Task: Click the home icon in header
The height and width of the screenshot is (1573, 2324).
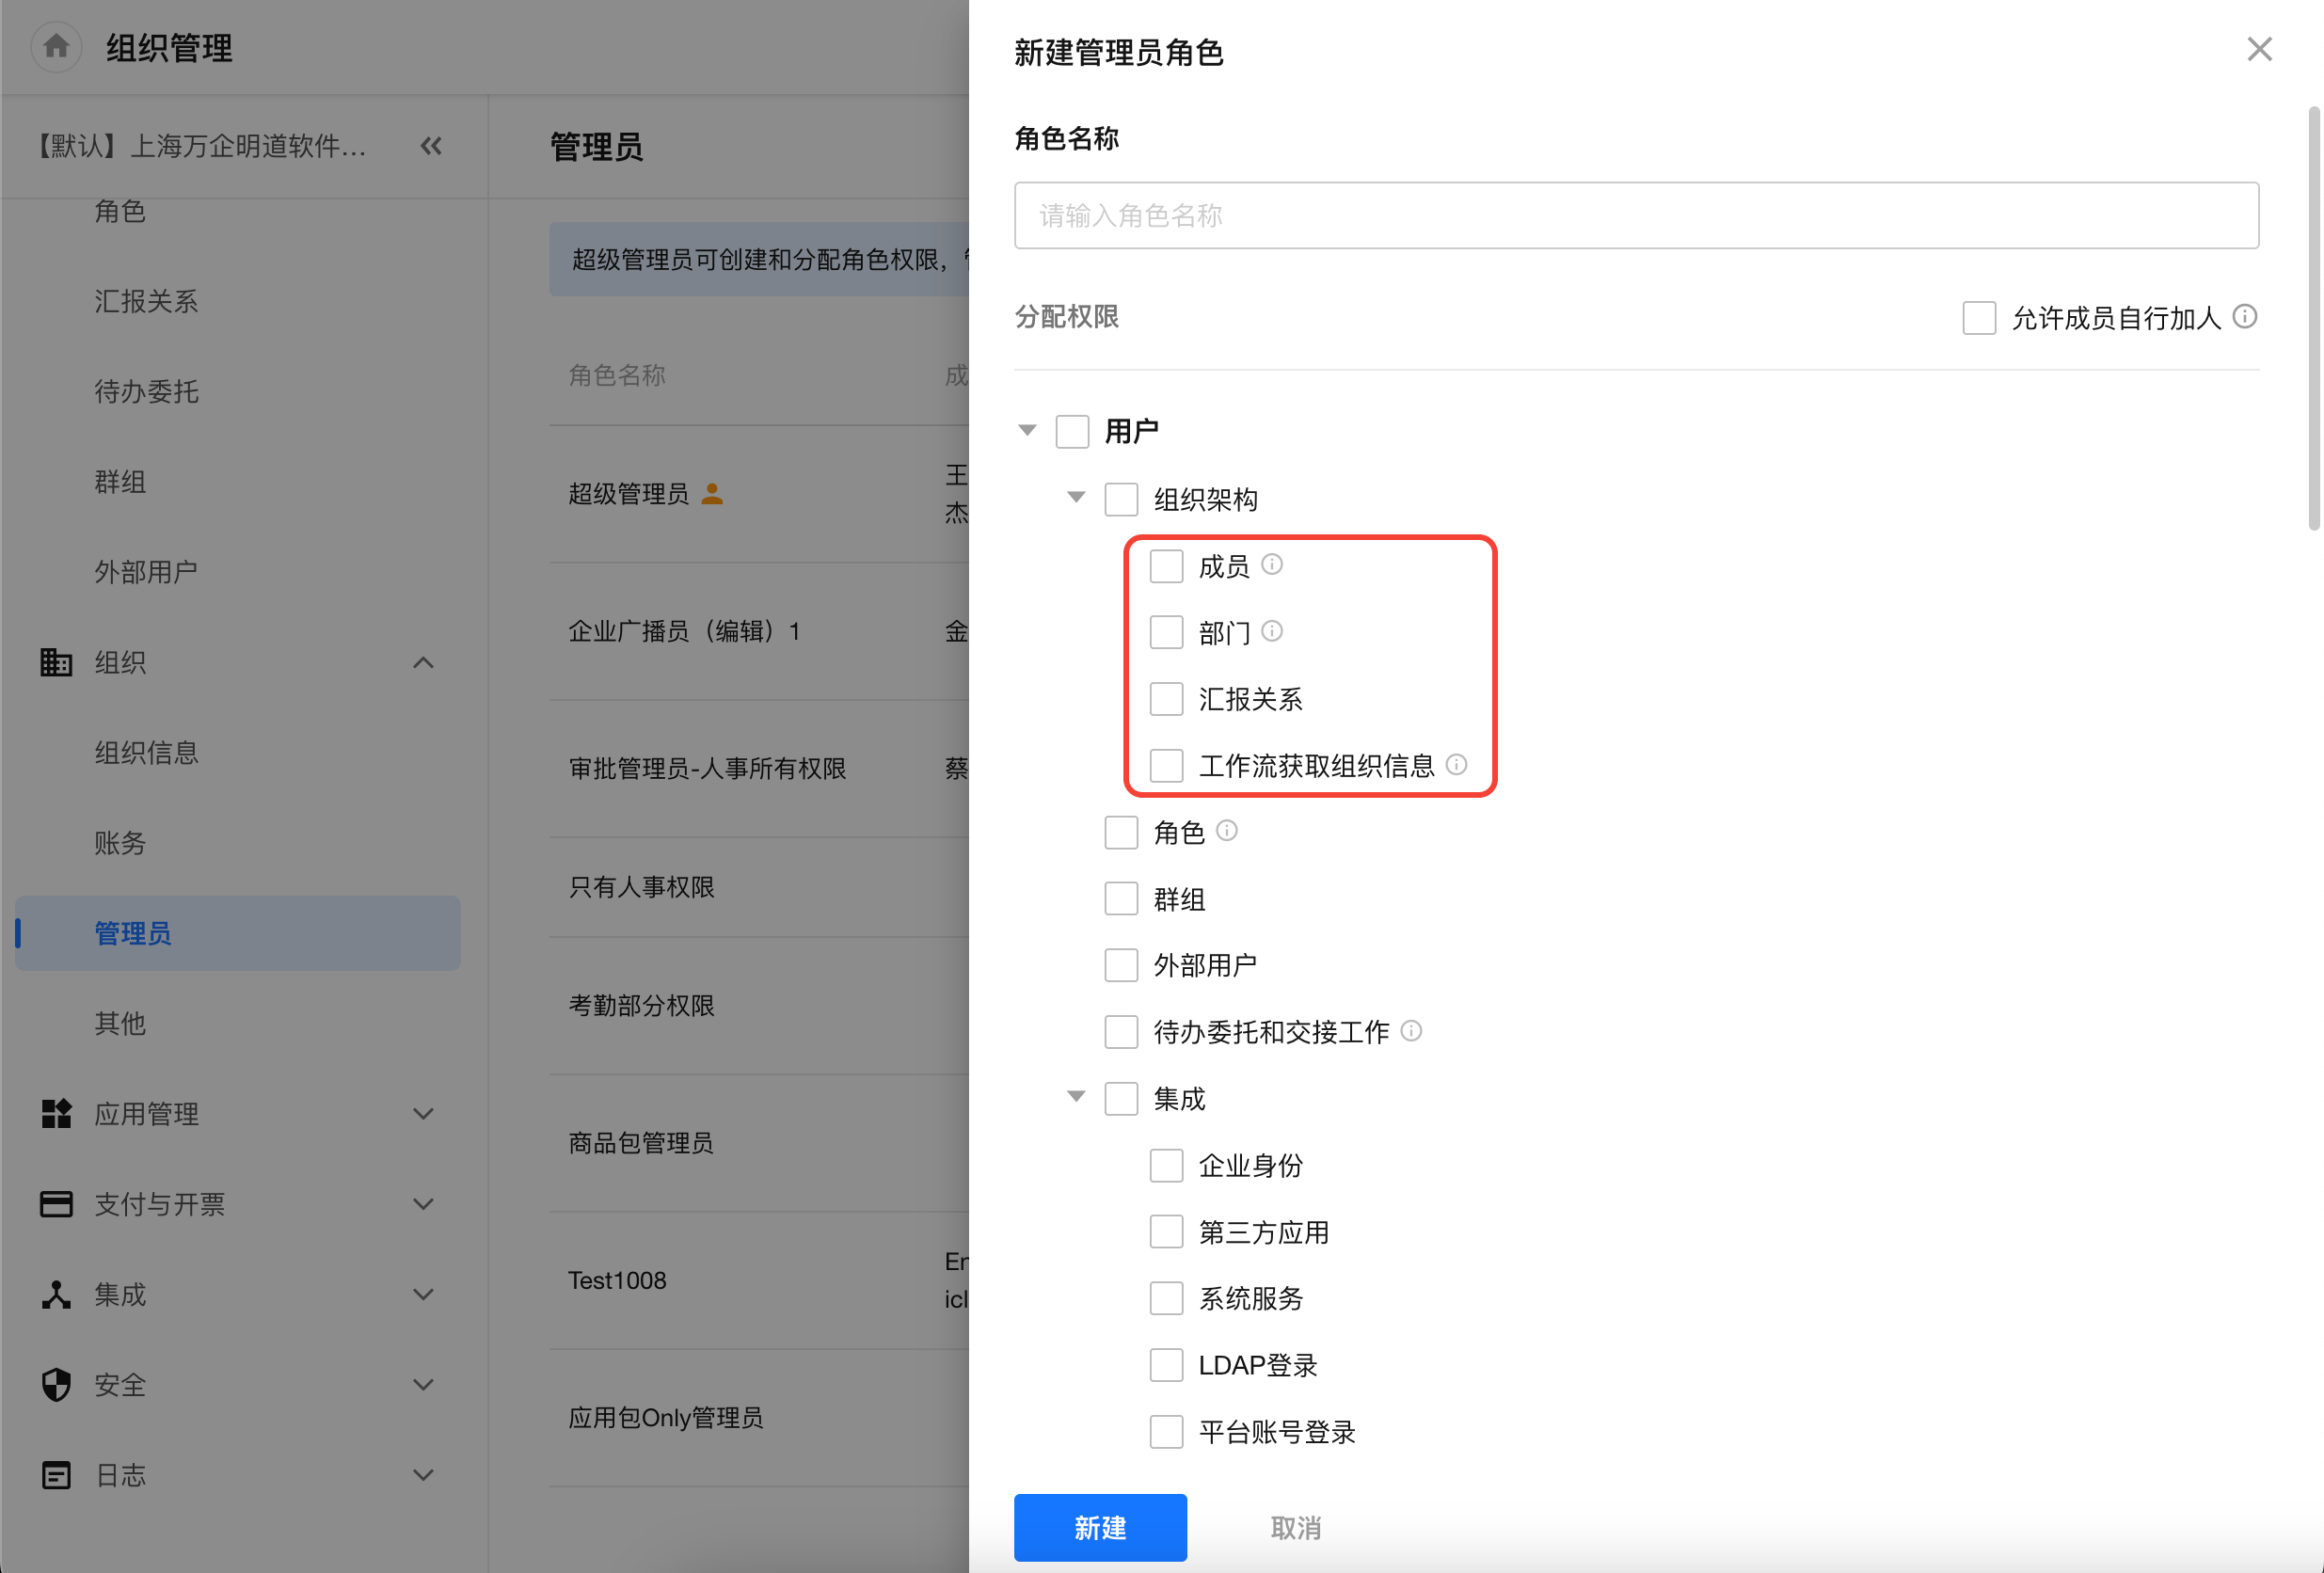Action: [56, 46]
